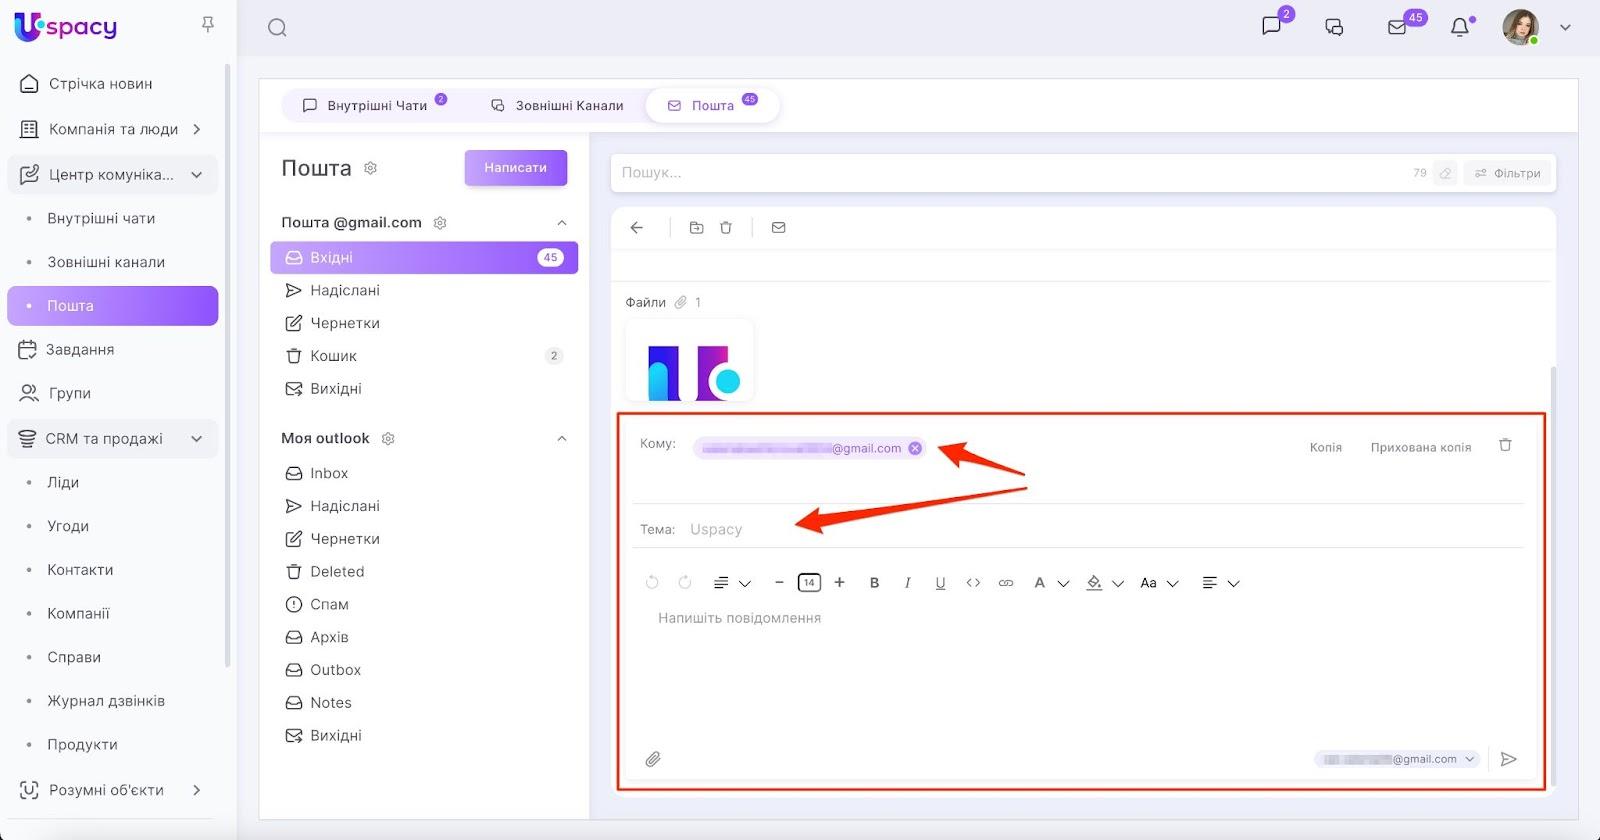The width and height of the screenshot is (1600, 840).
Task: Toggle underline formatting
Action: (940, 583)
